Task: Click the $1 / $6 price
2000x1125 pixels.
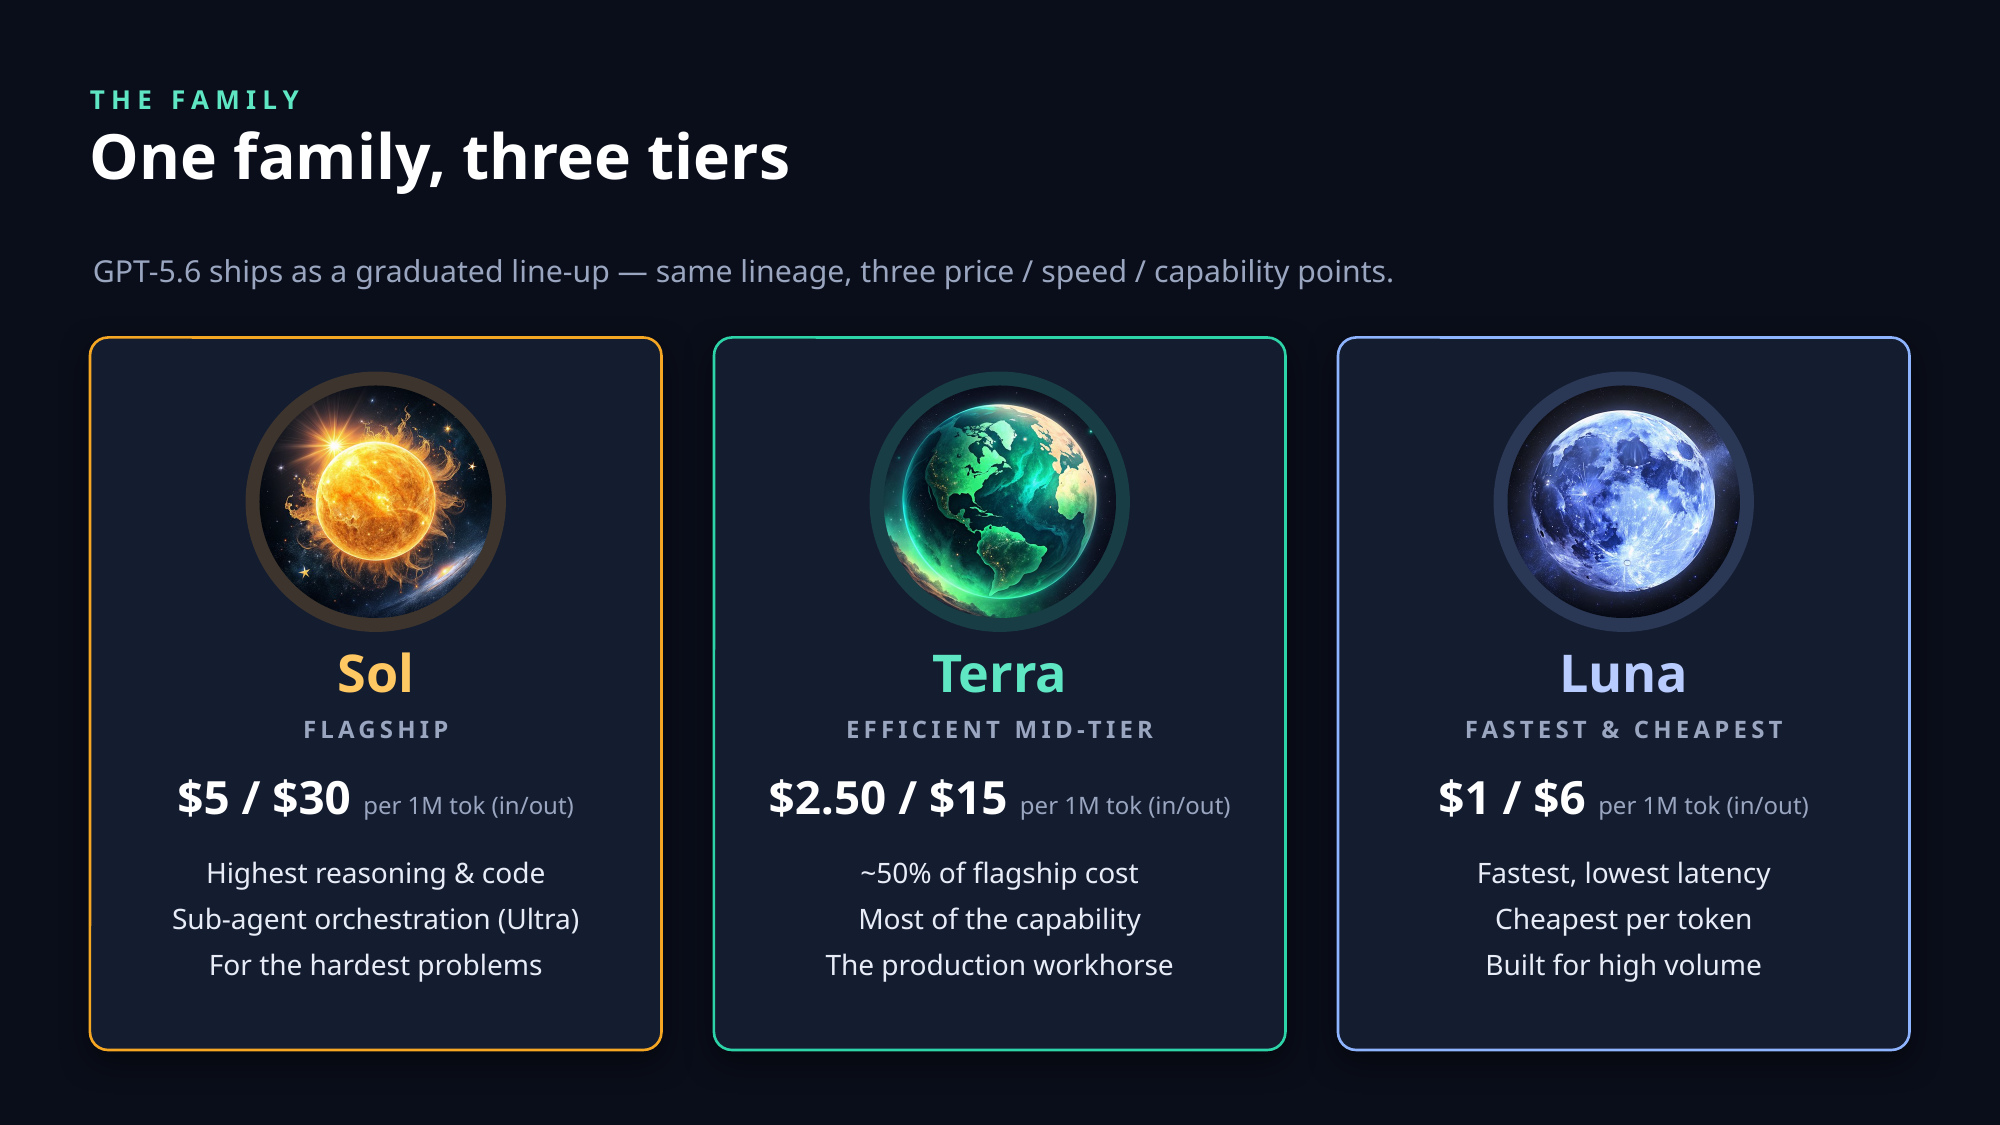Action: (x=1511, y=798)
